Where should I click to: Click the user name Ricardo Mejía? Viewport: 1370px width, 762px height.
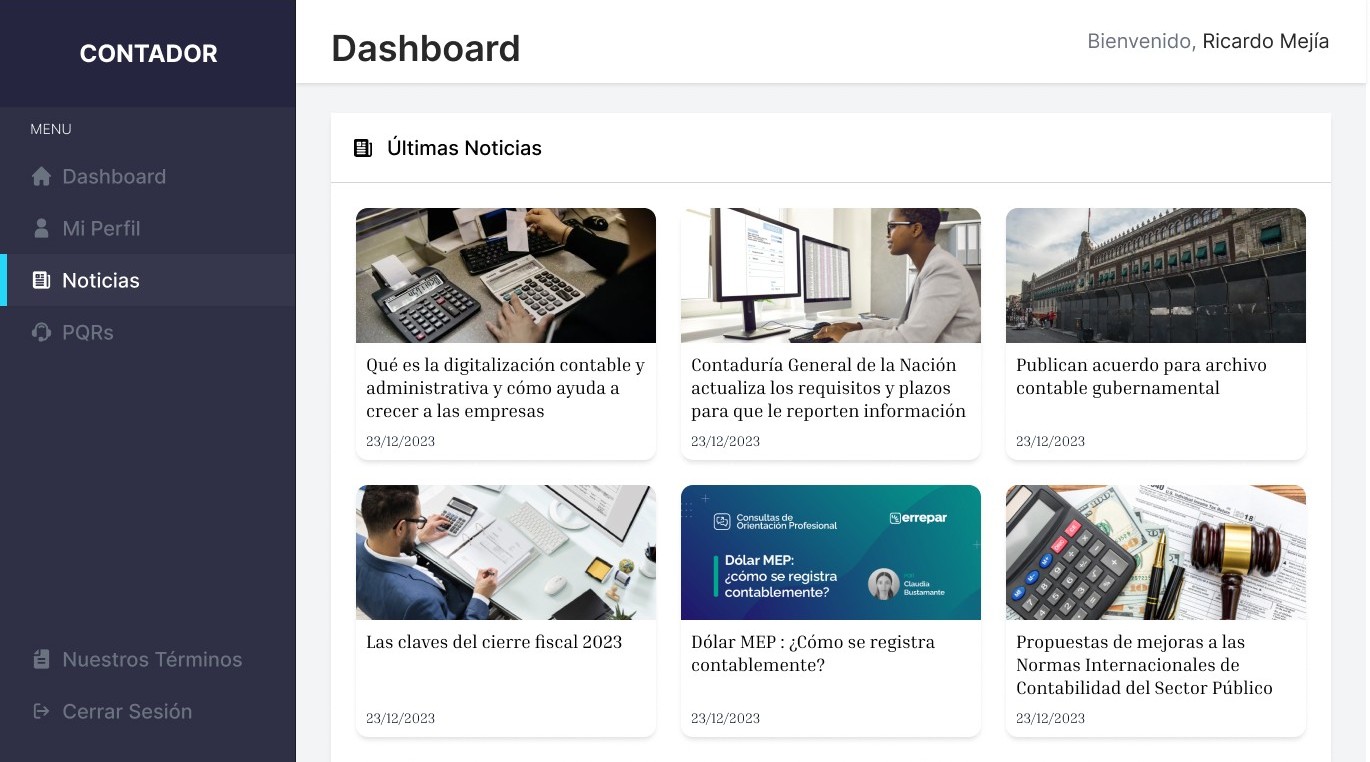point(1266,41)
